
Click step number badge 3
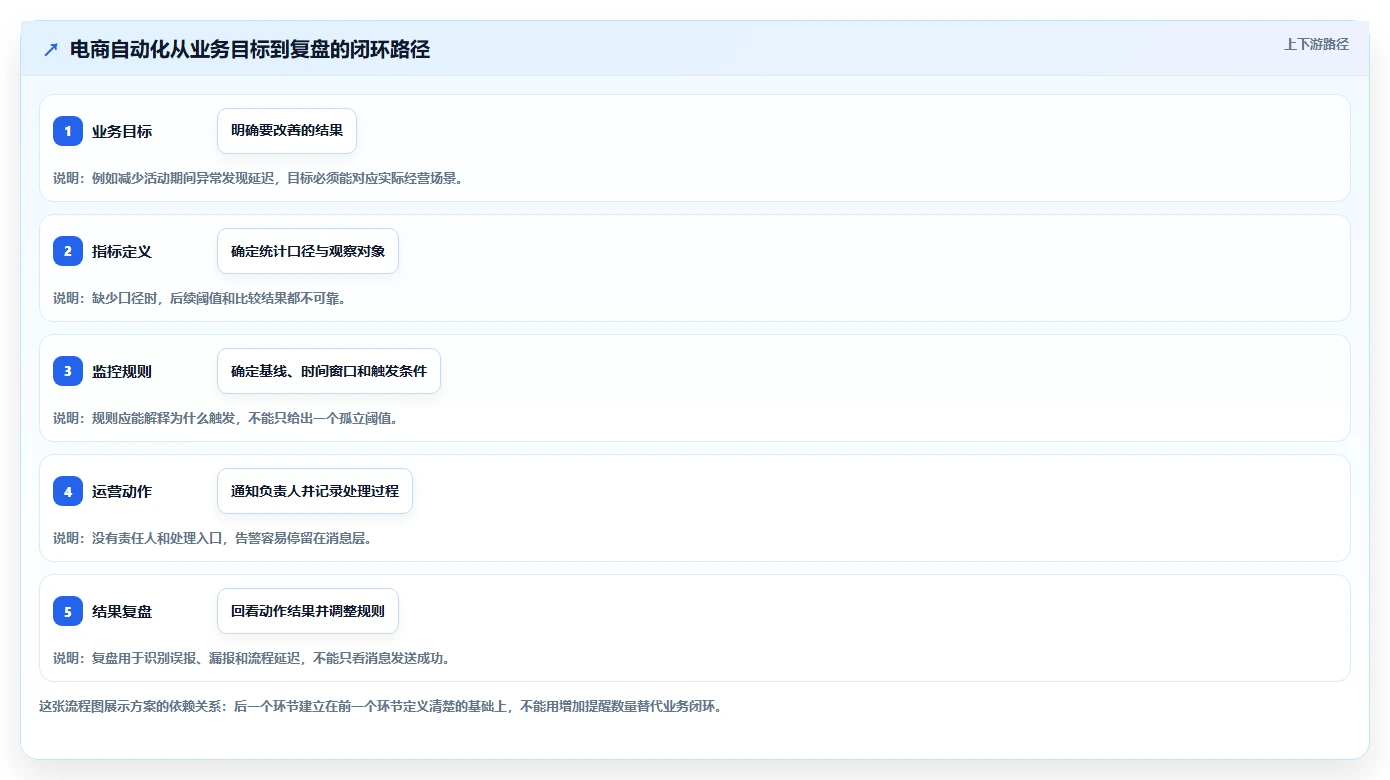pos(68,371)
